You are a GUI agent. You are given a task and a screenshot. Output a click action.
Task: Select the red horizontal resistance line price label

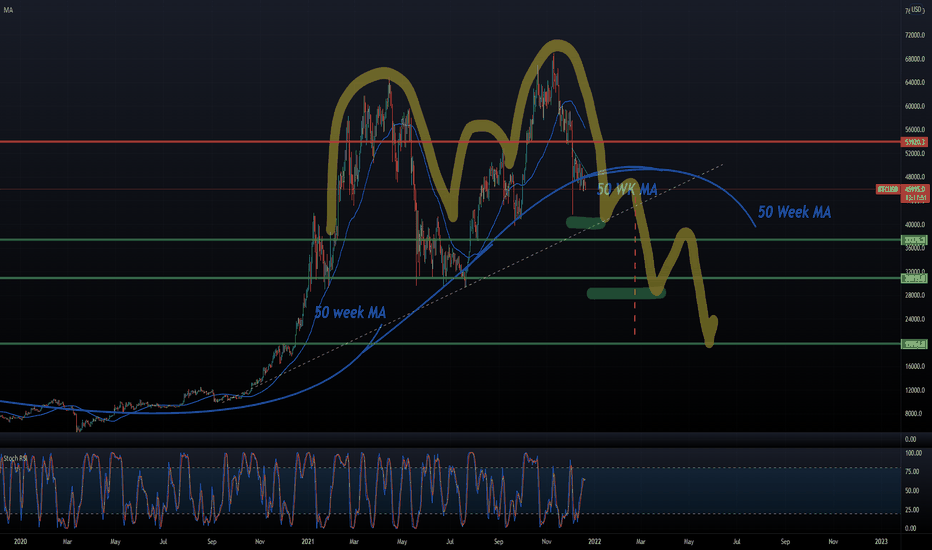[915, 142]
